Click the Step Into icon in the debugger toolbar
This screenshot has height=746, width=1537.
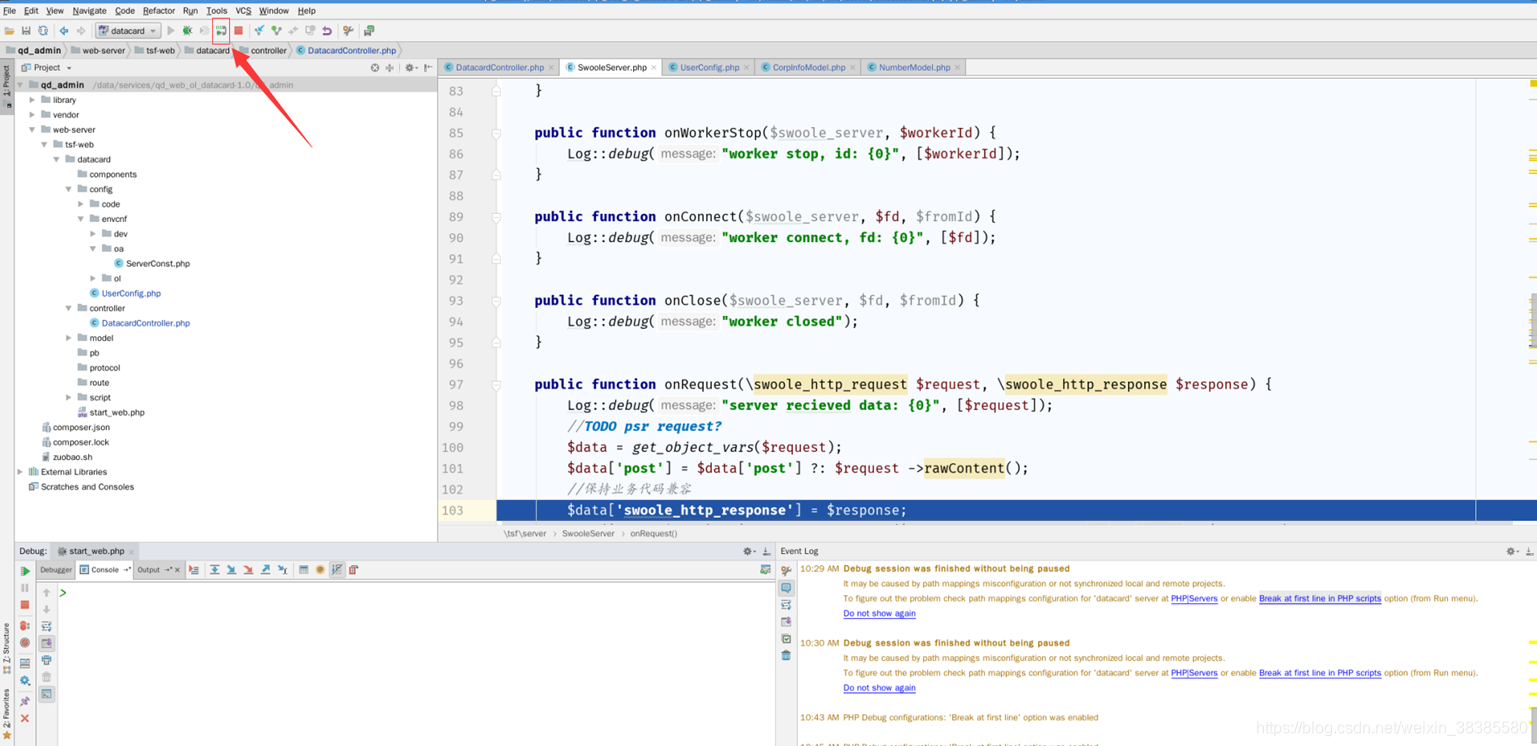231,570
